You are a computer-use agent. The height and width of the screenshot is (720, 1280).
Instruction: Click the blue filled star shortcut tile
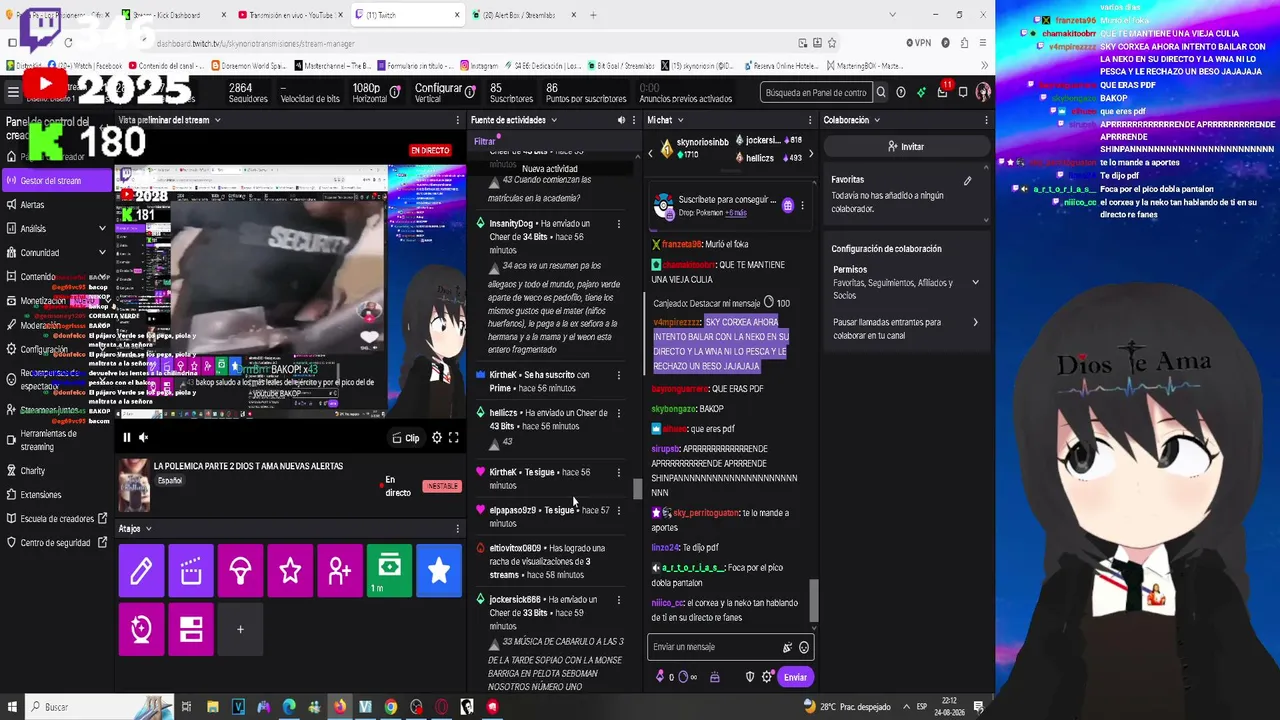[438, 570]
